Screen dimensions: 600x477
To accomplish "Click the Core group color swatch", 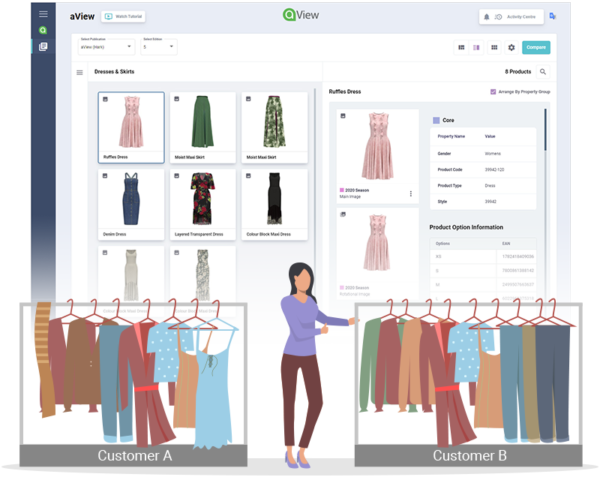I will tap(436, 120).
